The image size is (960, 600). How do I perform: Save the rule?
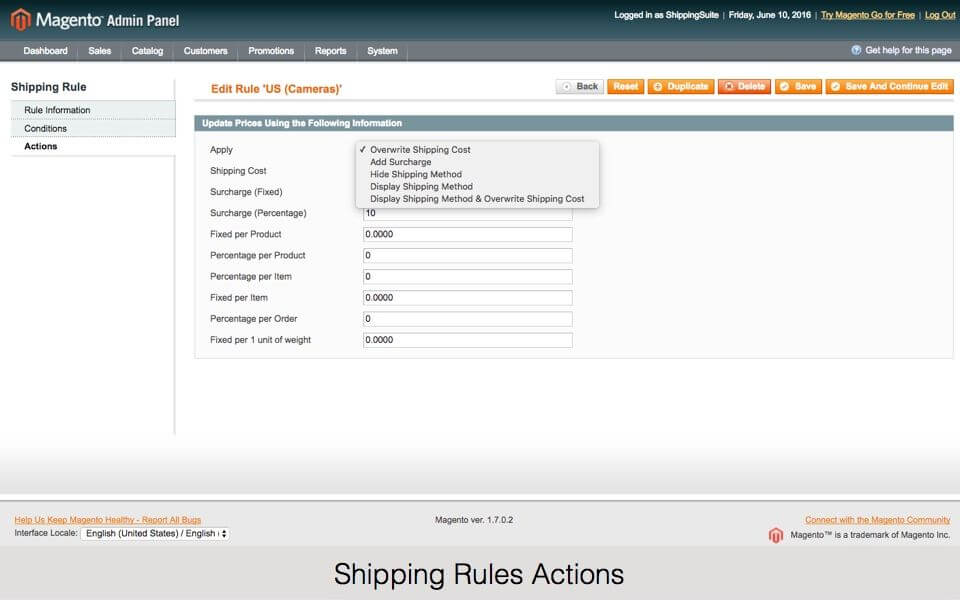[x=798, y=86]
